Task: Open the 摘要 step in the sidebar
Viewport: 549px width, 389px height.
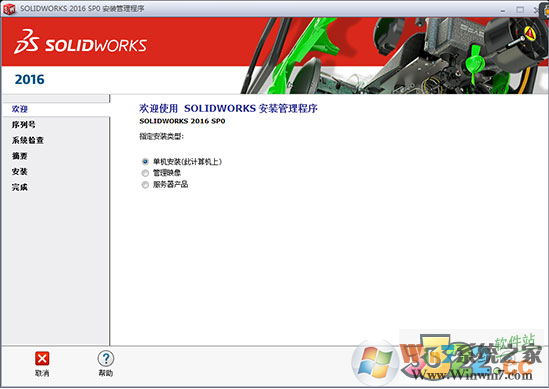Action: [20, 156]
